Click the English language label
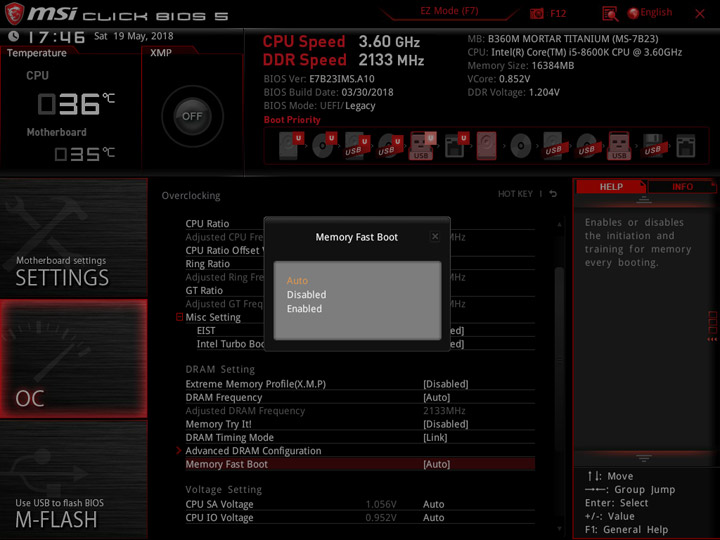Screen dimensions: 720x540 coord(656,12)
